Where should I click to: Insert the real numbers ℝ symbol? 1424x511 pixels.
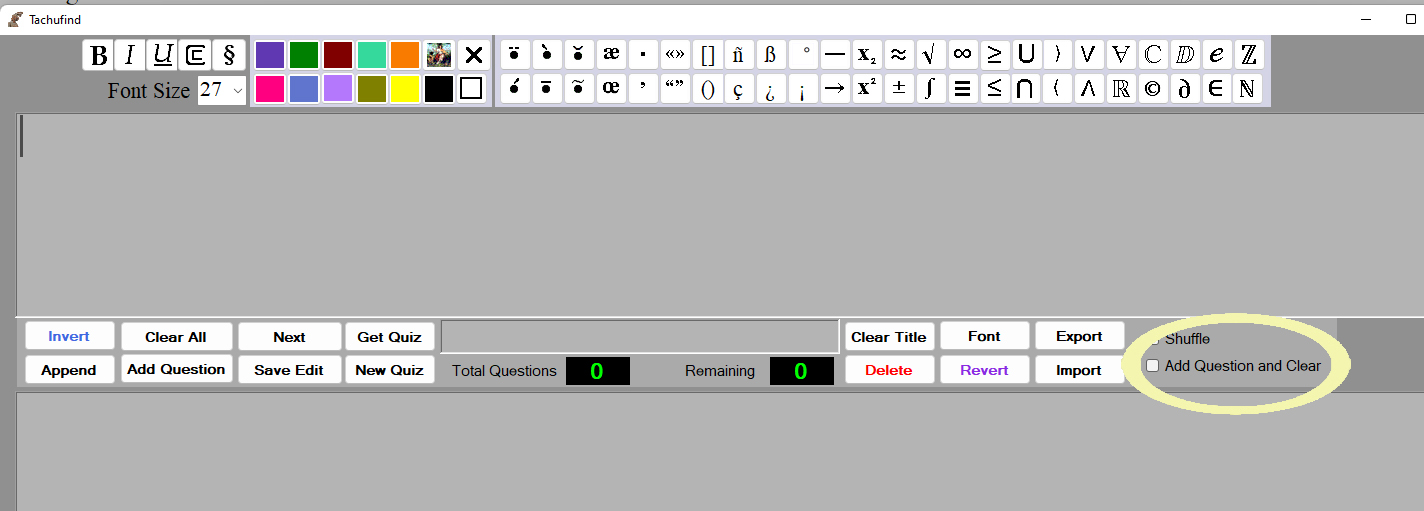click(x=1121, y=88)
